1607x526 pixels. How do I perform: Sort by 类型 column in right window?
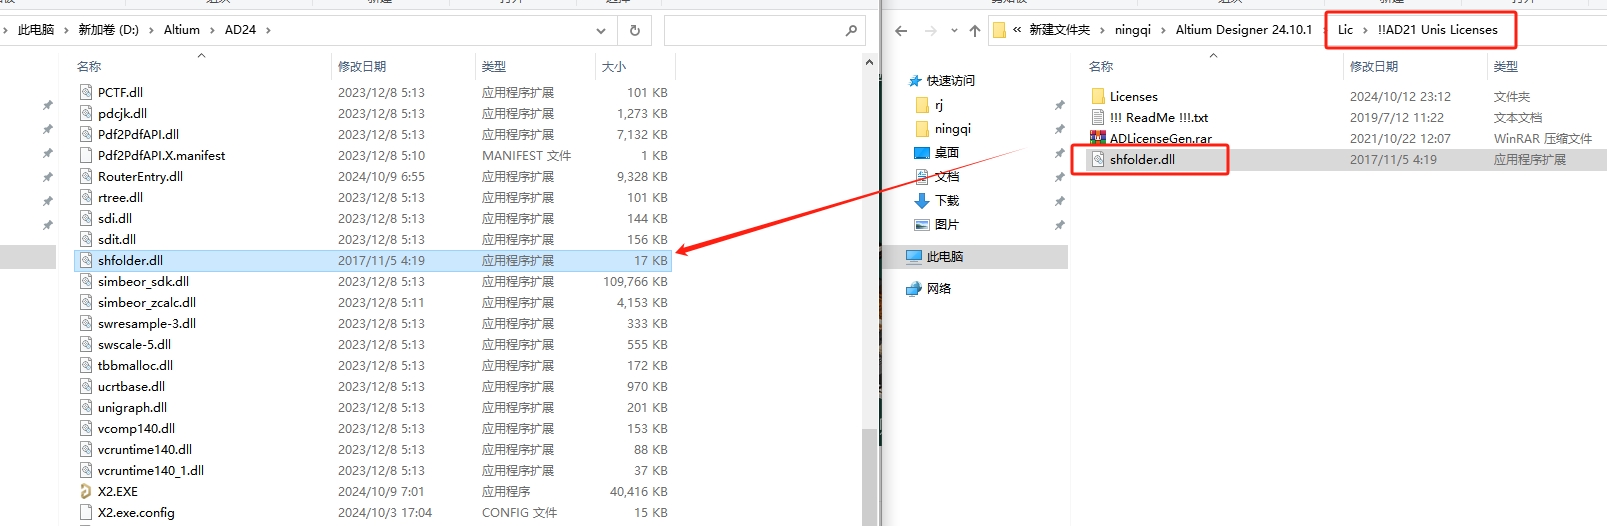tap(1505, 66)
